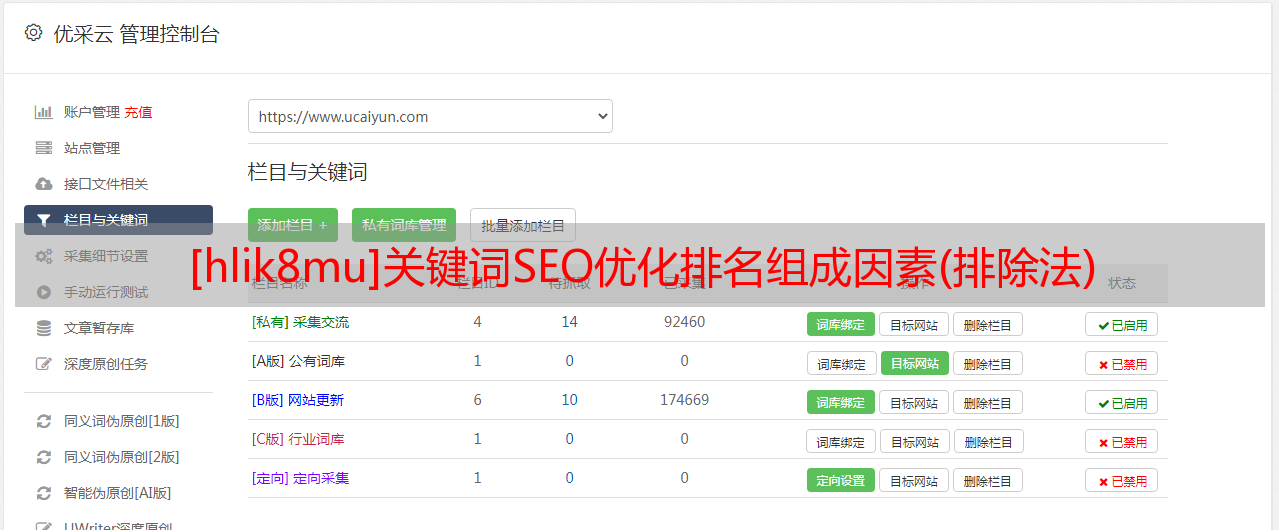The height and width of the screenshot is (530, 1279).
Task: Click the 添加栏目 + button
Action: point(293,225)
